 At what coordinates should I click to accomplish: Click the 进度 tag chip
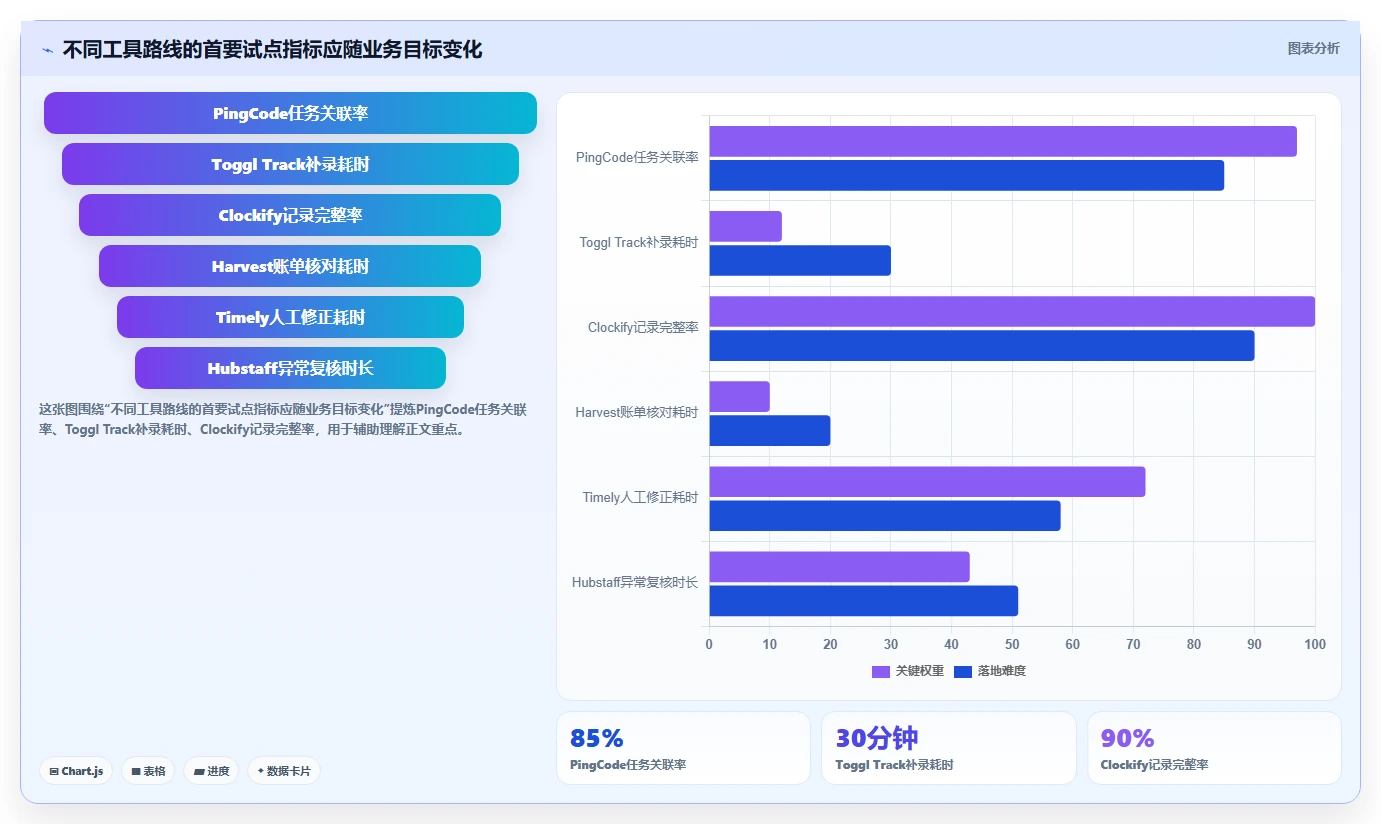(211, 771)
